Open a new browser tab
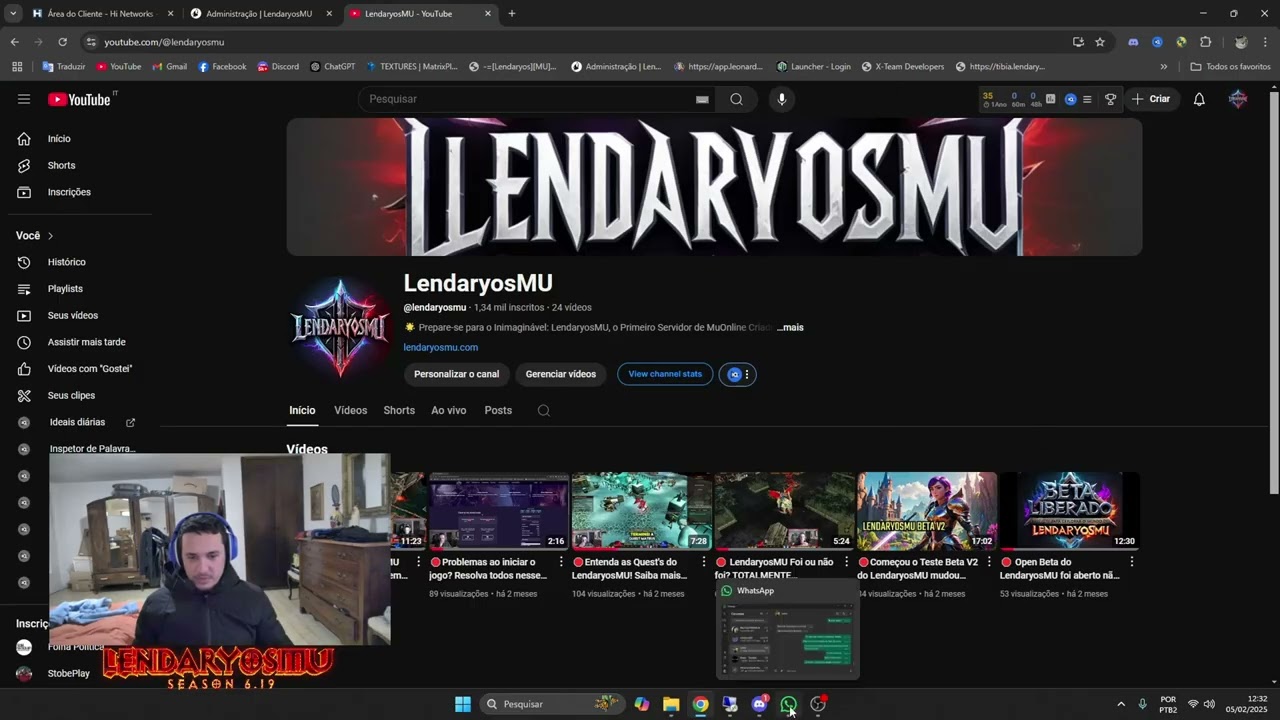 [512, 14]
